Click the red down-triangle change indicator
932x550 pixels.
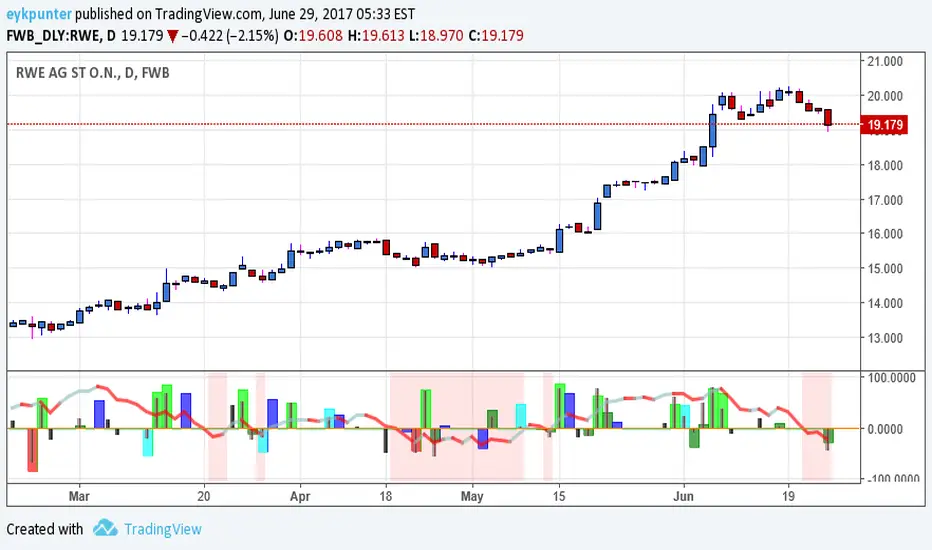click(172, 37)
